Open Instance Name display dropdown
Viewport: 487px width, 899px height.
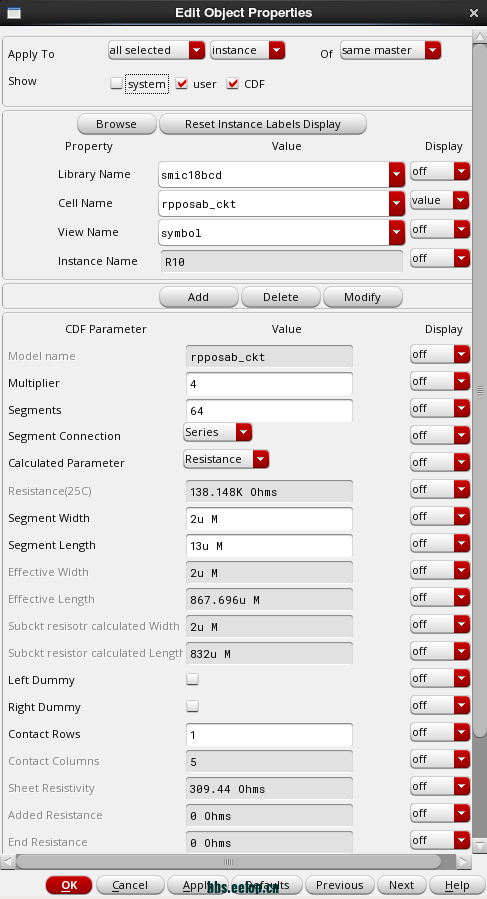(440, 258)
